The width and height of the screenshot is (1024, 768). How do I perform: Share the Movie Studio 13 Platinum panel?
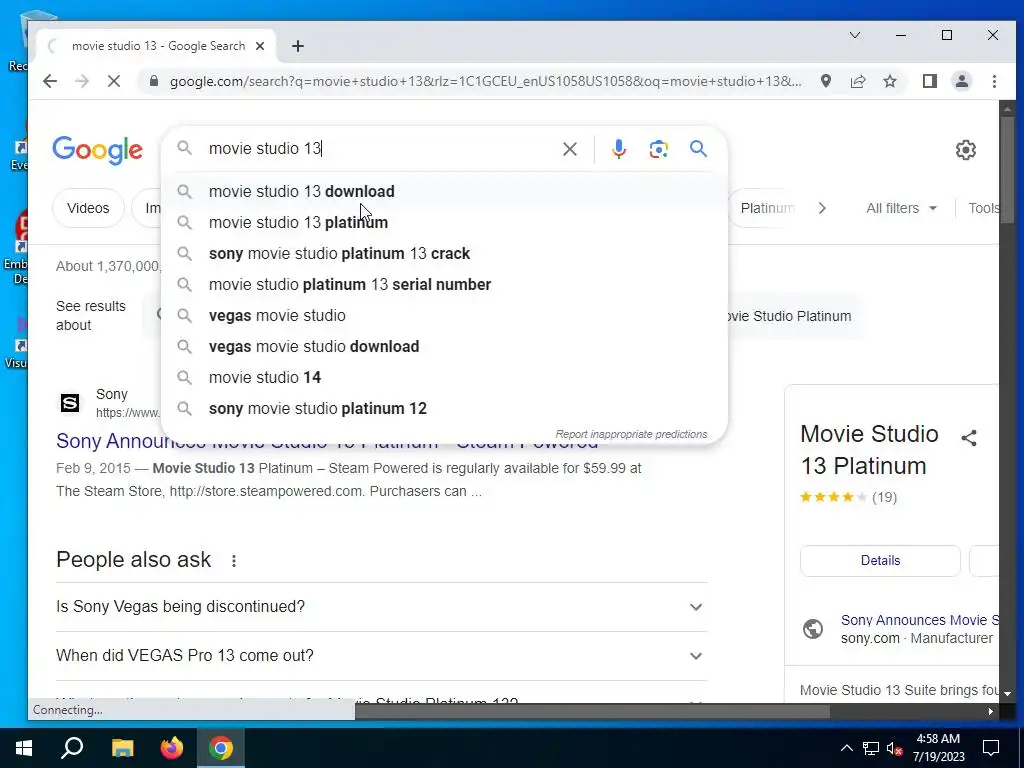pos(969,438)
